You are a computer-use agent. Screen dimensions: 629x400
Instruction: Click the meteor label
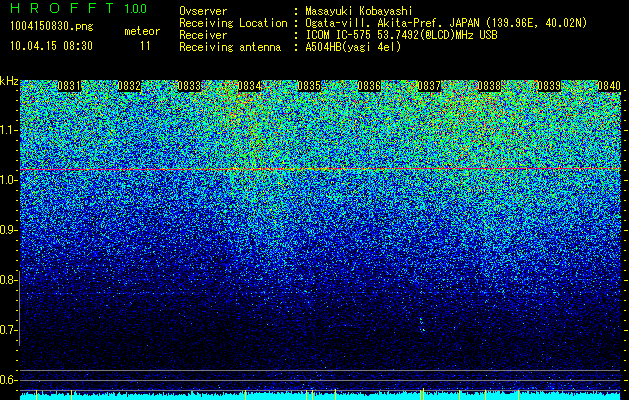tap(142, 31)
